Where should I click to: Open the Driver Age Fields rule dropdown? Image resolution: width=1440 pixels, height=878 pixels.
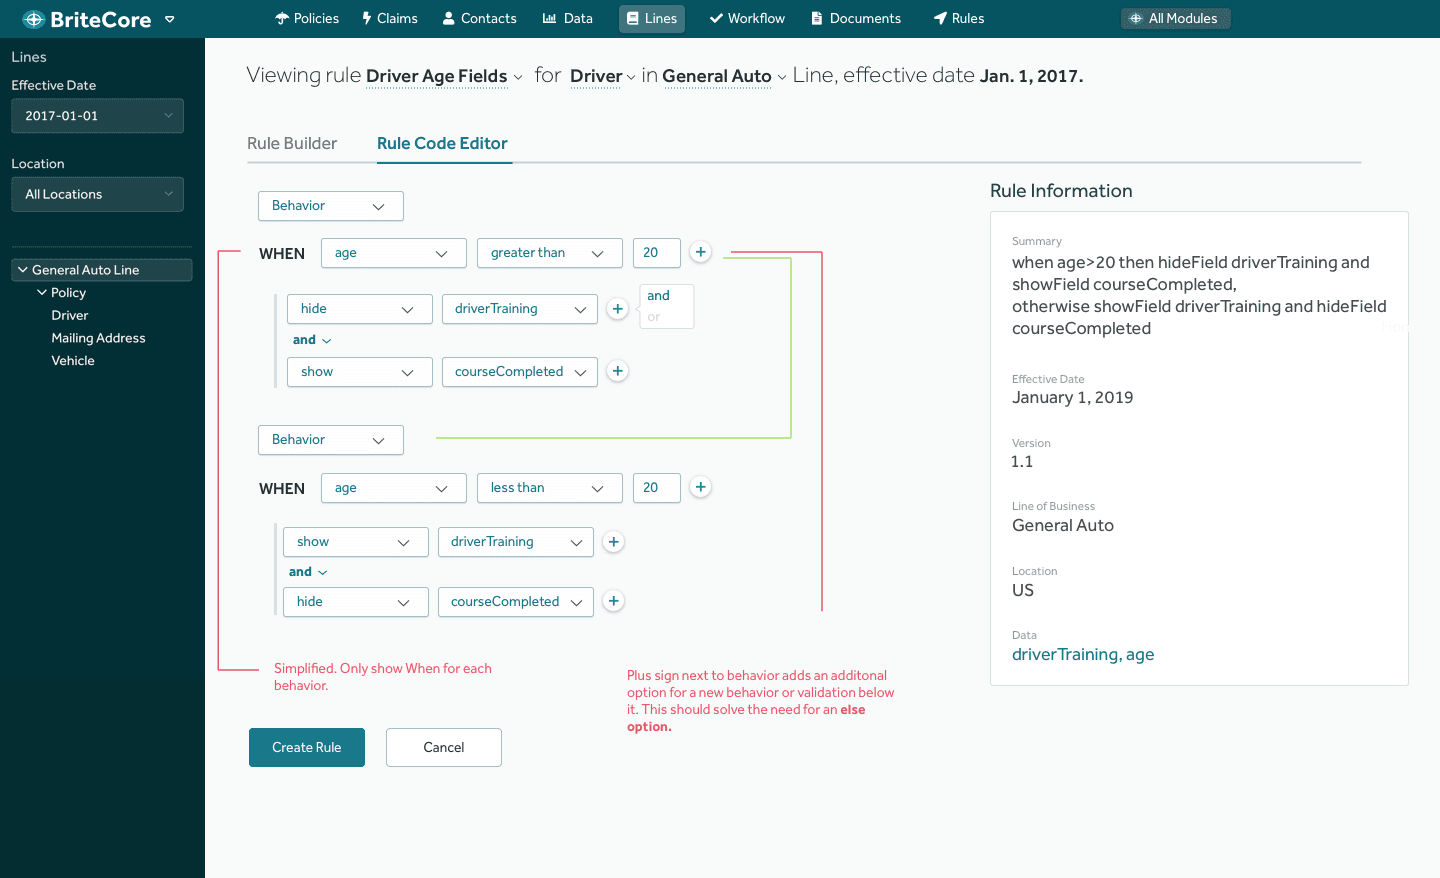pos(444,76)
